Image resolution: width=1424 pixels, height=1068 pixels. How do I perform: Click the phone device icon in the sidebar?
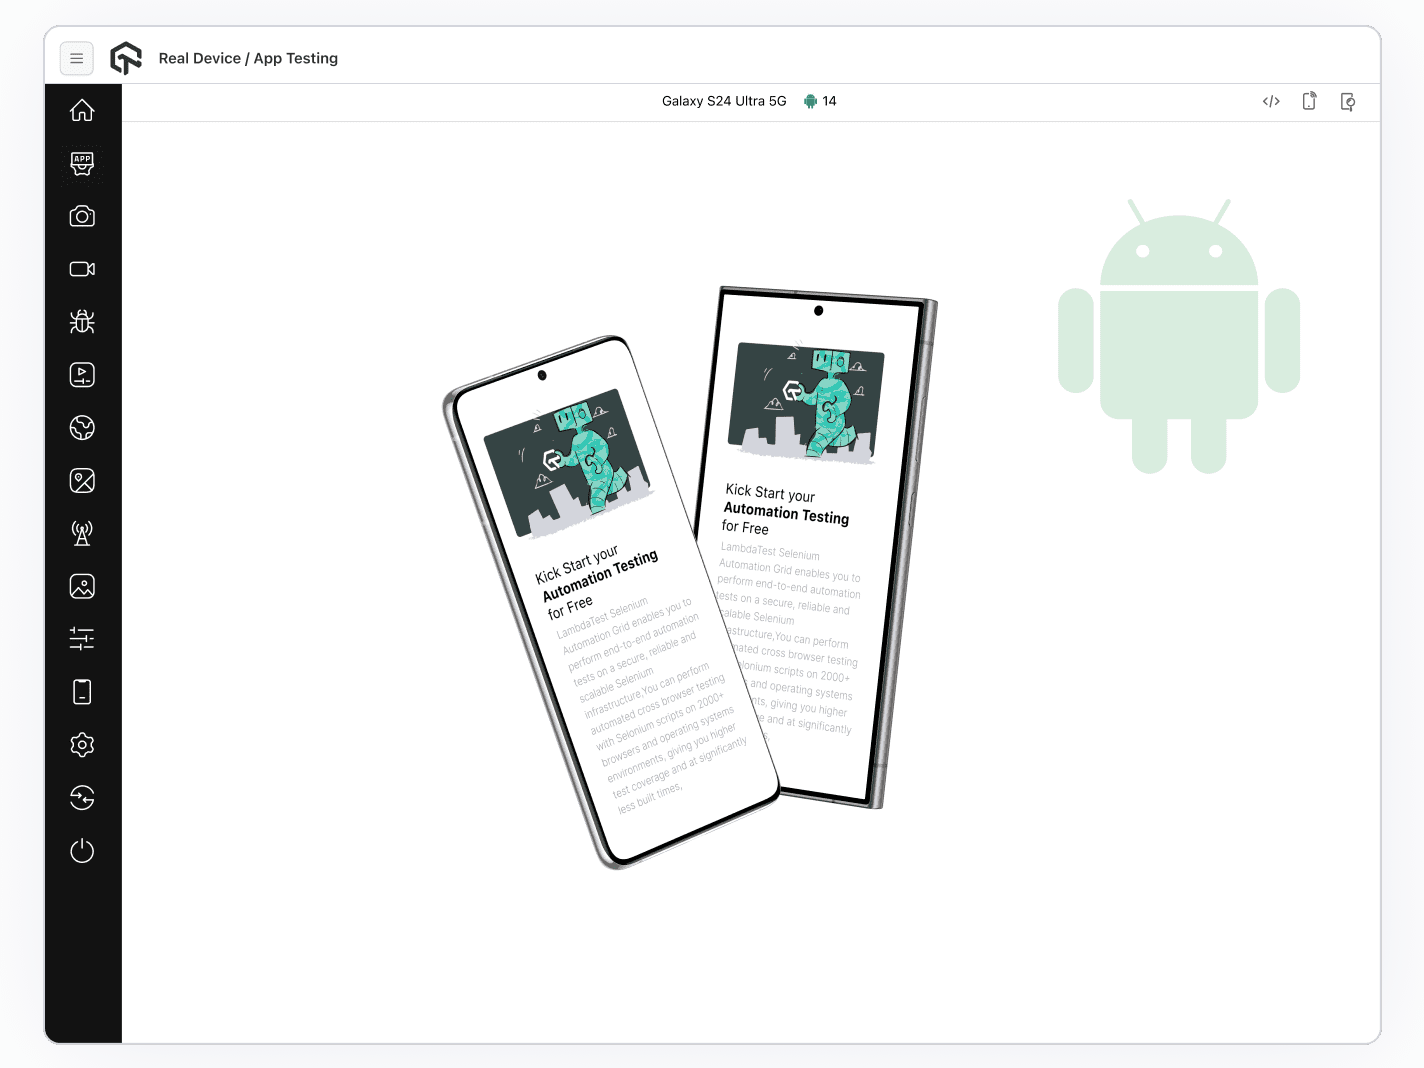click(x=82, y=692)
